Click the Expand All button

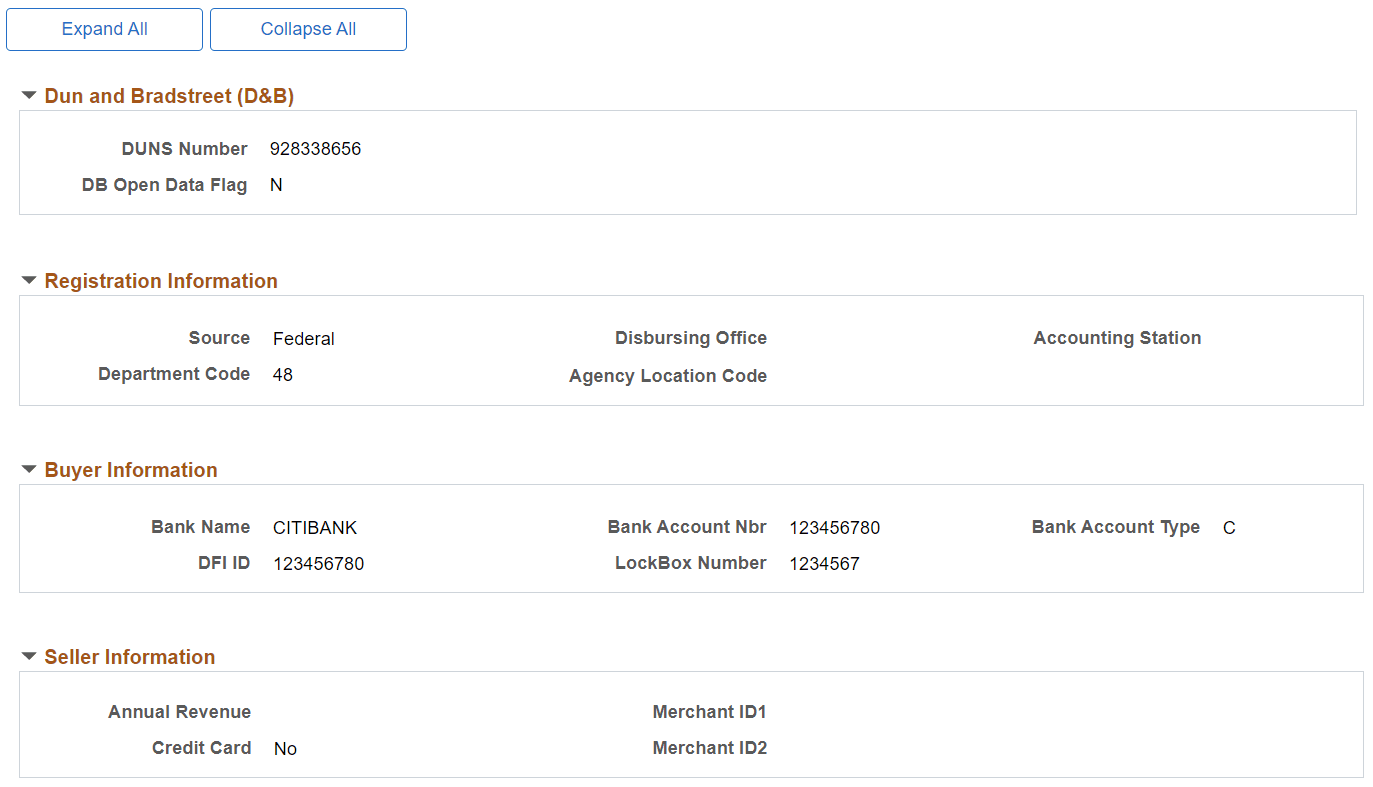(104, 29)
